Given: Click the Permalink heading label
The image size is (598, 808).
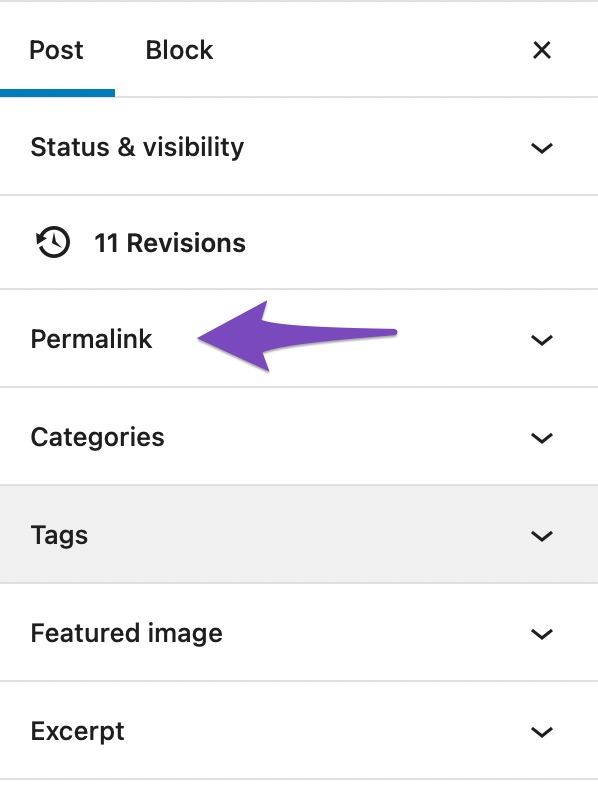Looking at the screenshot, I should (91, 339).
